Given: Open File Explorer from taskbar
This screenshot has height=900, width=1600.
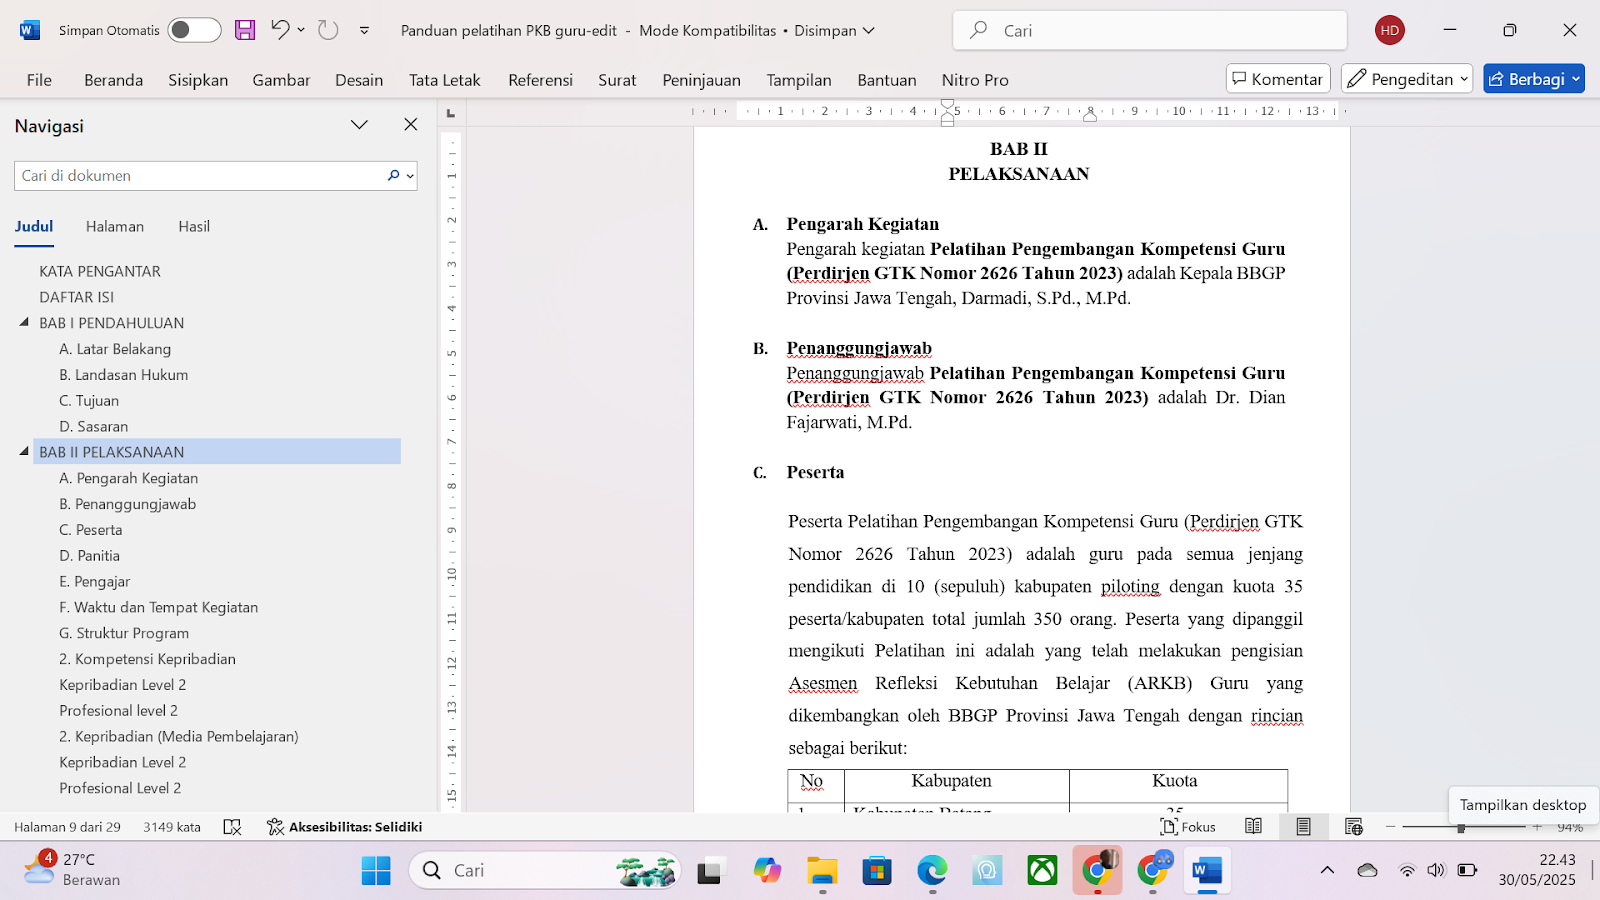Looking at the screenshot, I should click(822, 871).
